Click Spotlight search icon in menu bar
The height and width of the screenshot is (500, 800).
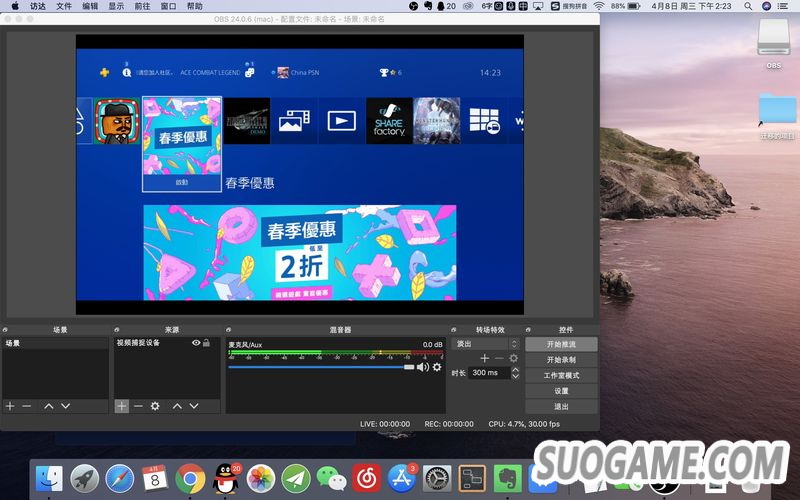(748, 6)
